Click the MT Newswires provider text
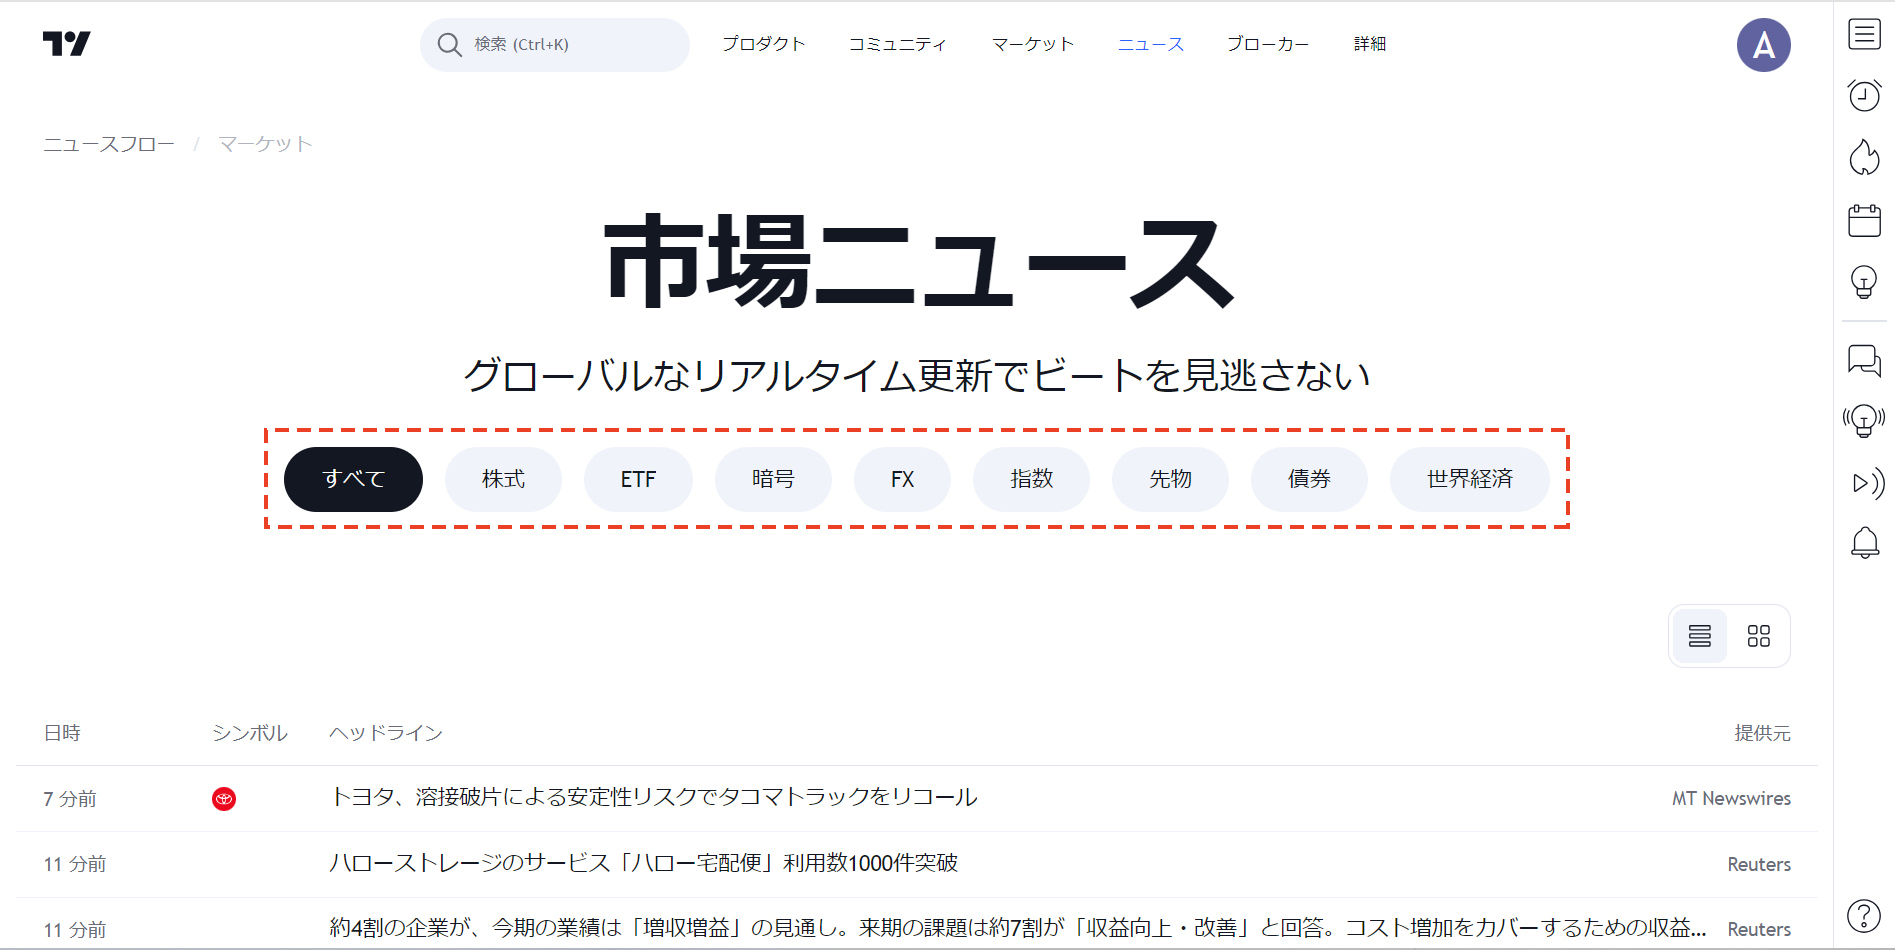Viewport: 1895px width, 950px height. click(x=1731, y=799)
